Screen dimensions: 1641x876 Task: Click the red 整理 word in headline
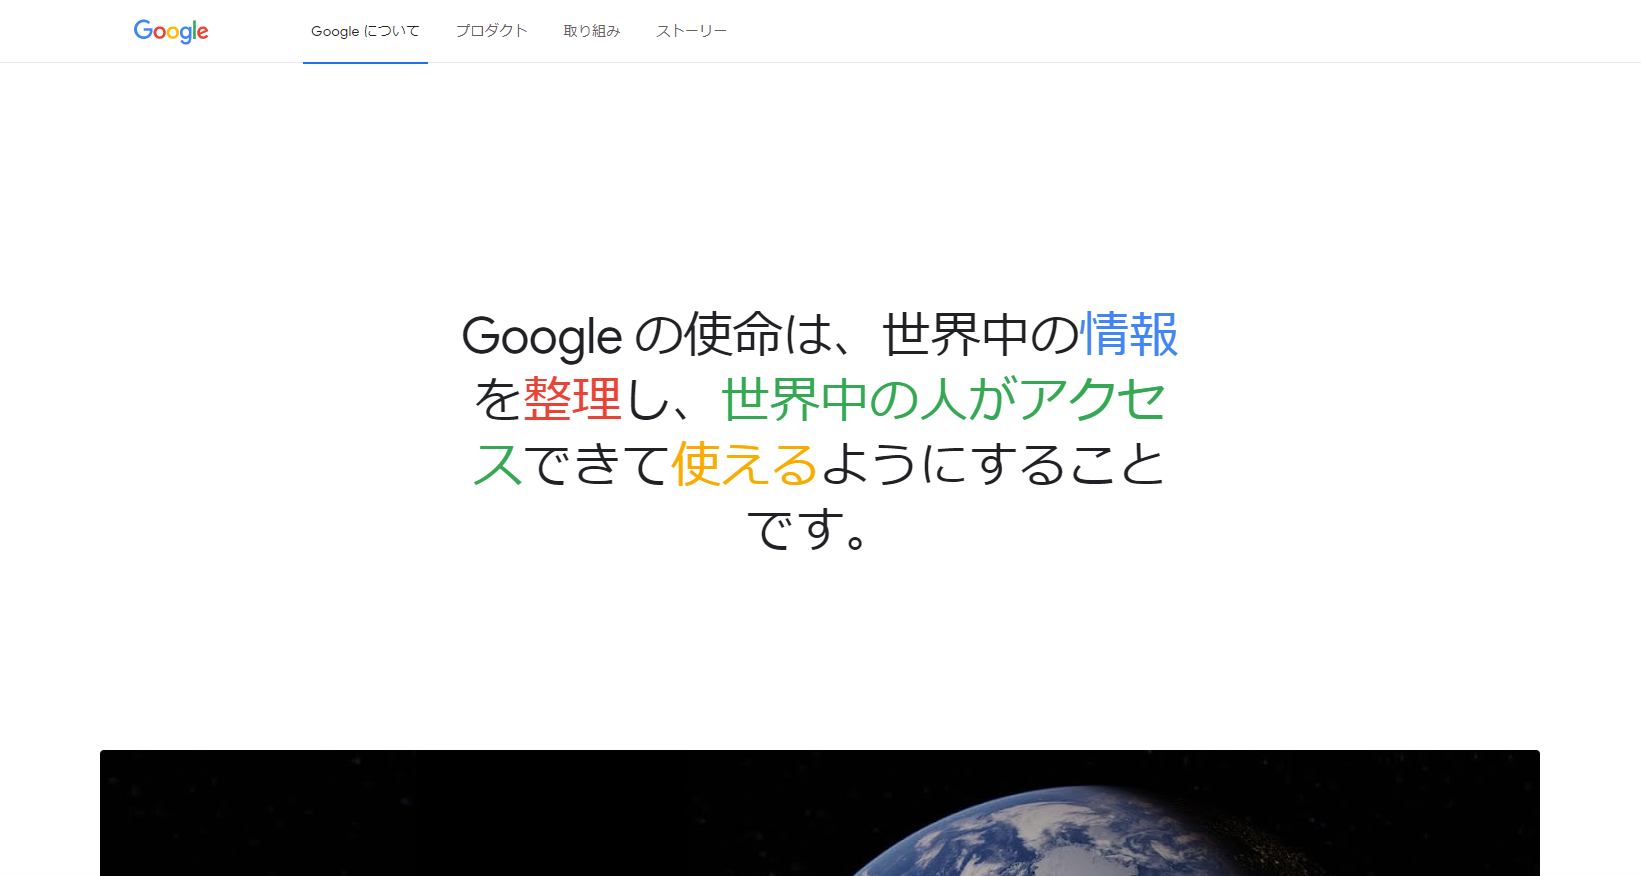(x=573, y=399)
